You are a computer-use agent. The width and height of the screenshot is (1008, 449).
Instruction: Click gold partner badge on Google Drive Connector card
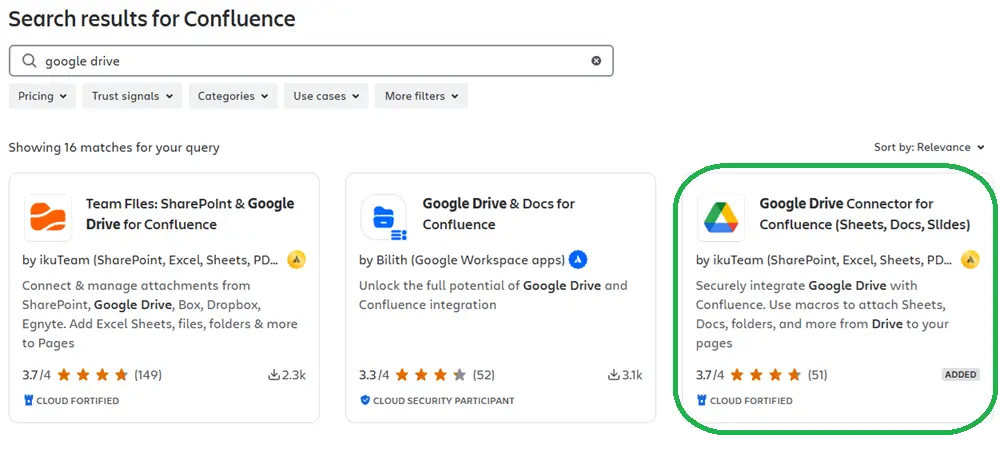[x=970, y=260]
